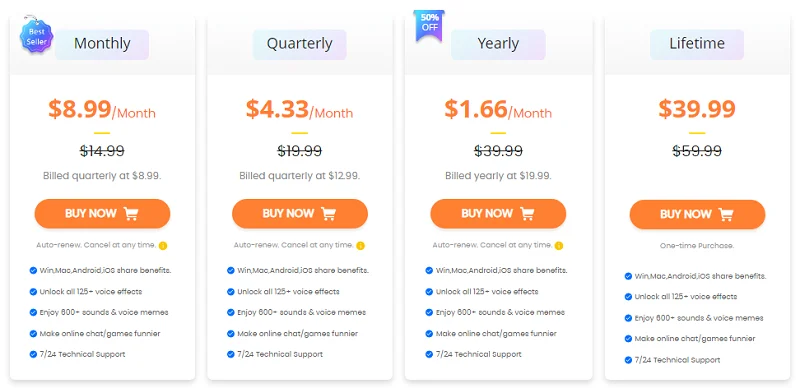Buy the Quarterly plan now
800x388 pixels.
(x=300, y=213)
